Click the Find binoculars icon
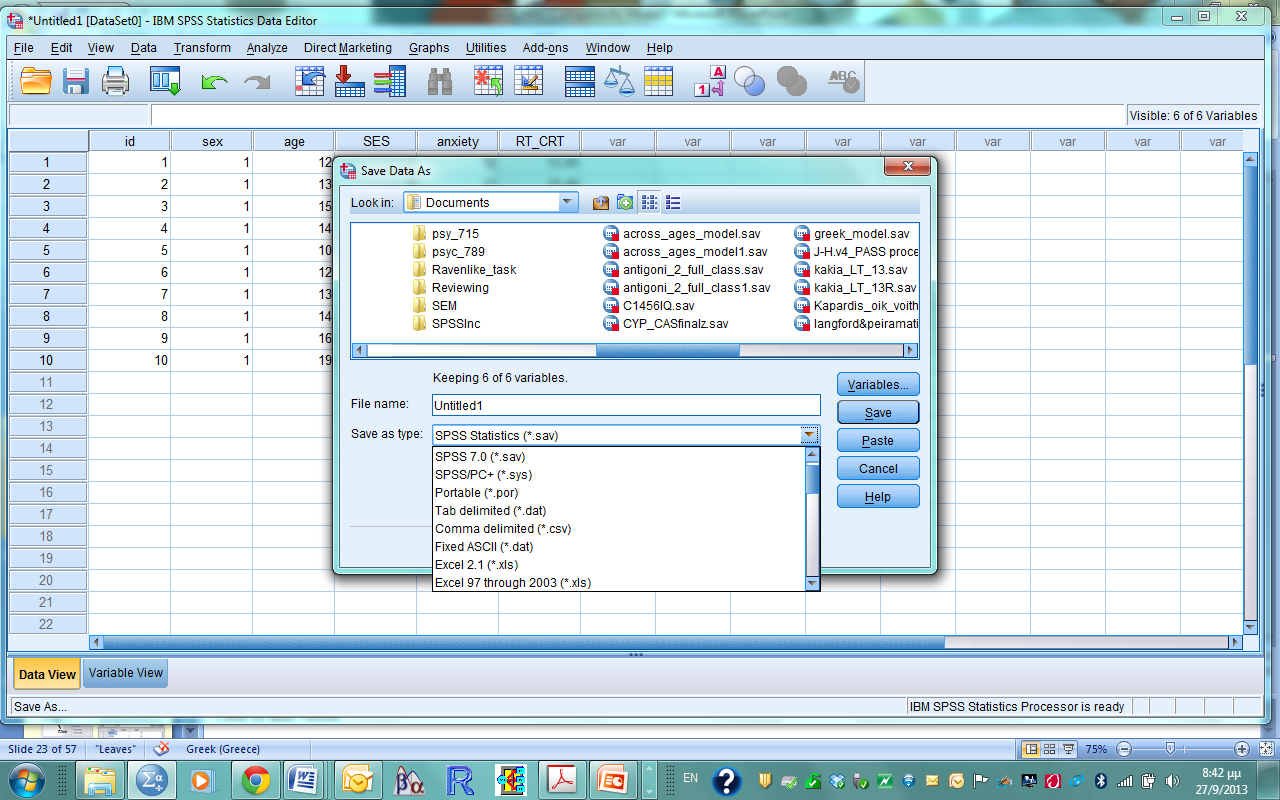 440,81
